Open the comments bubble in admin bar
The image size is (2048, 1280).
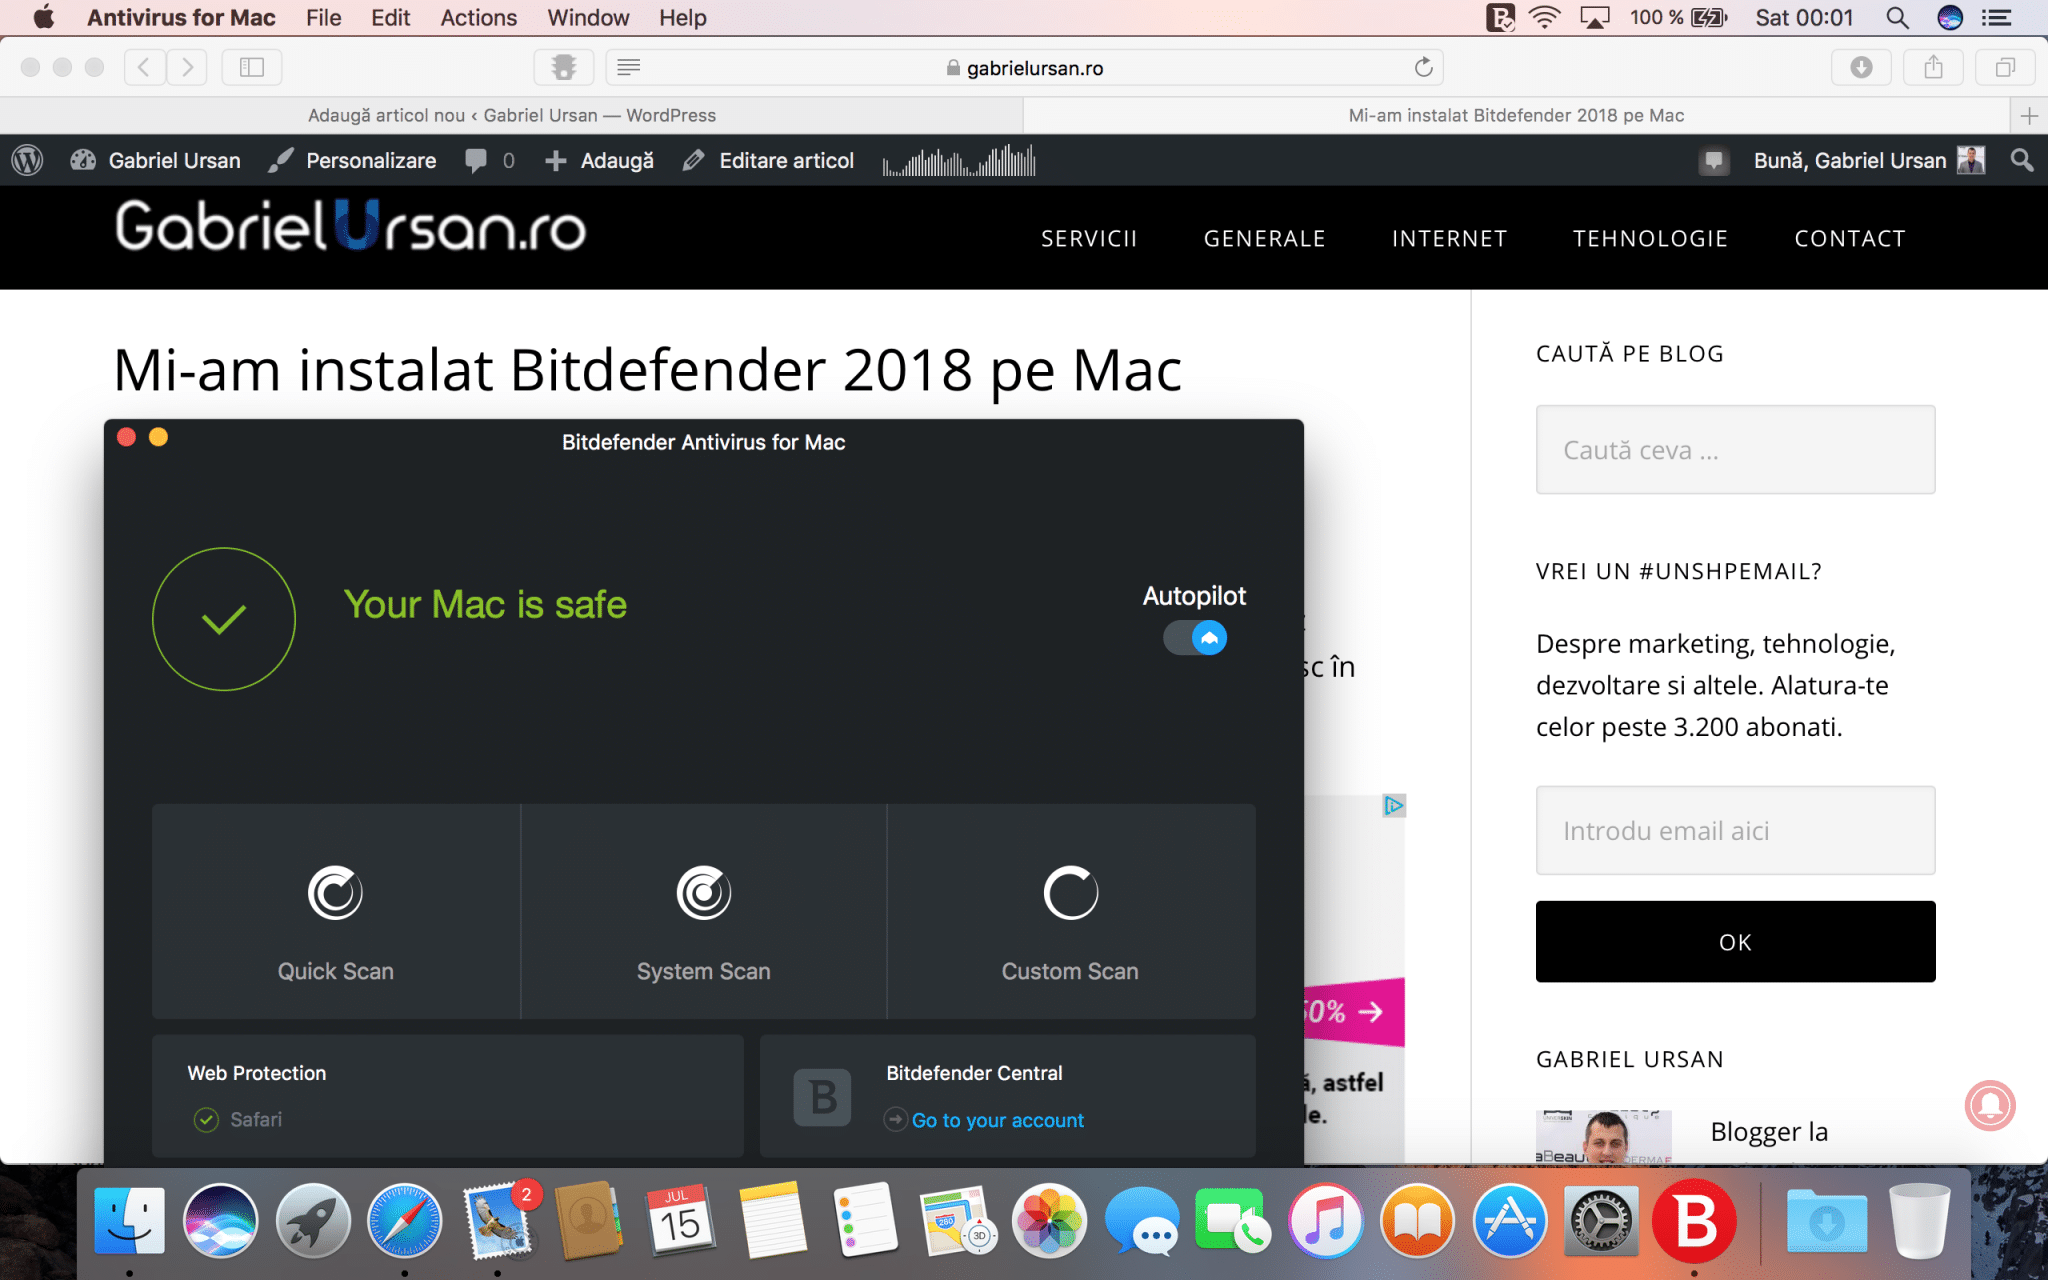tap(490, 160)
